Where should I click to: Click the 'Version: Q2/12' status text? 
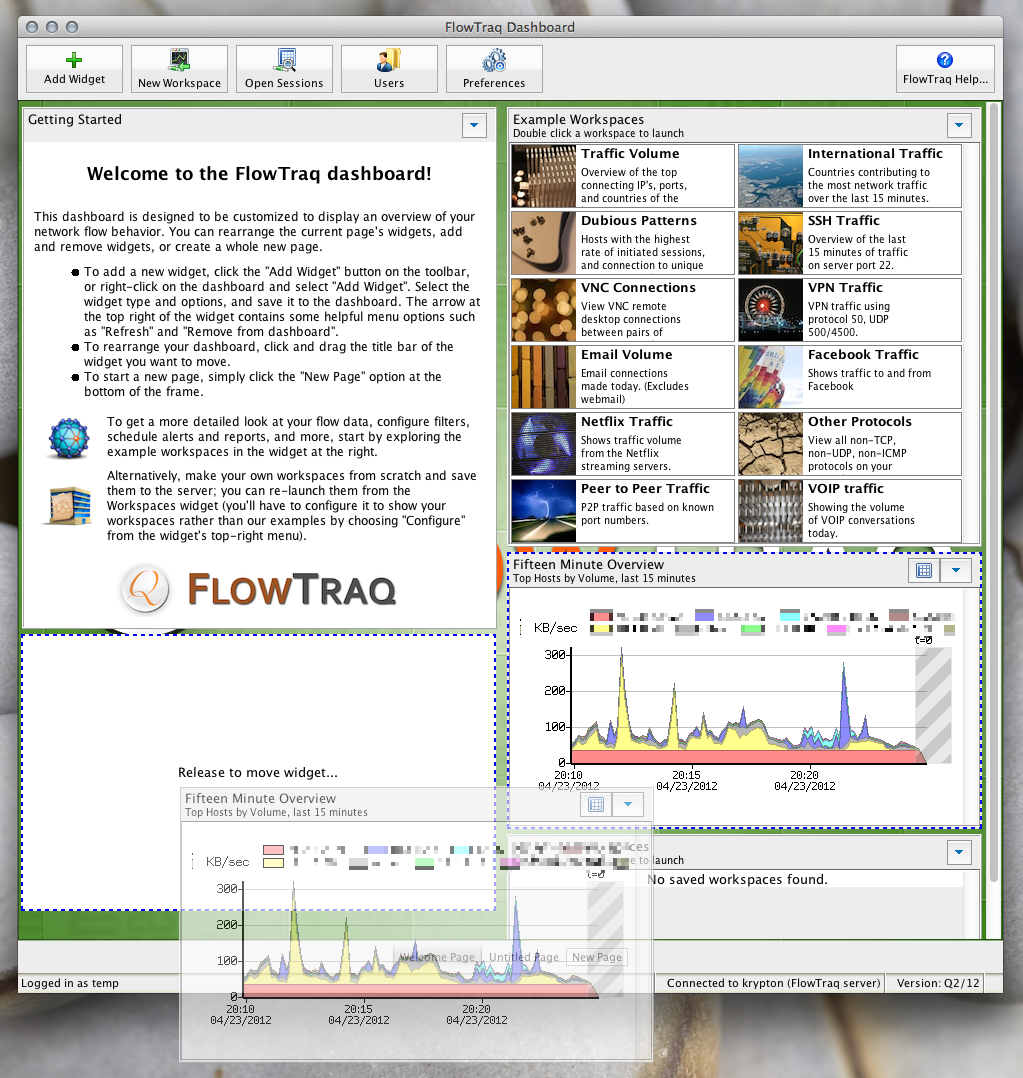[938, 983]
